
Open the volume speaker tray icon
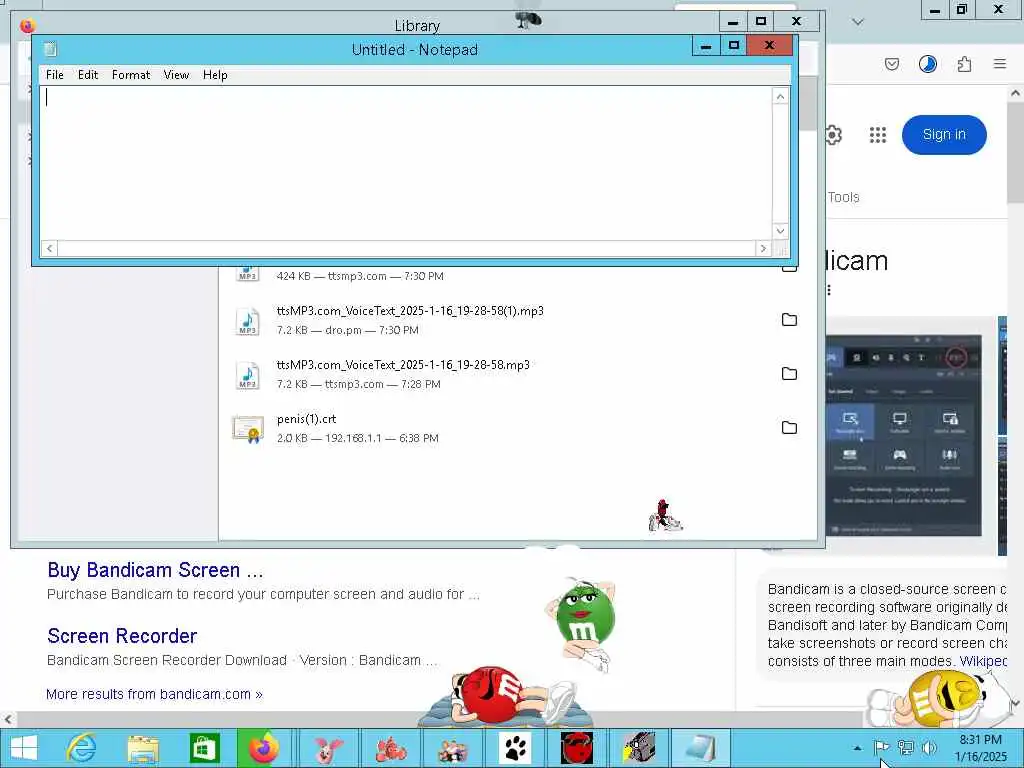(929, 747)
